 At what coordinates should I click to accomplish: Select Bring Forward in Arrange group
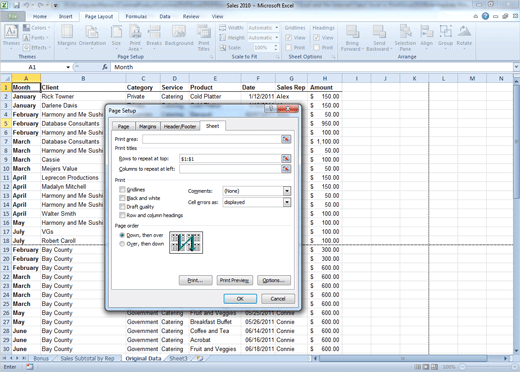(352, 38)
